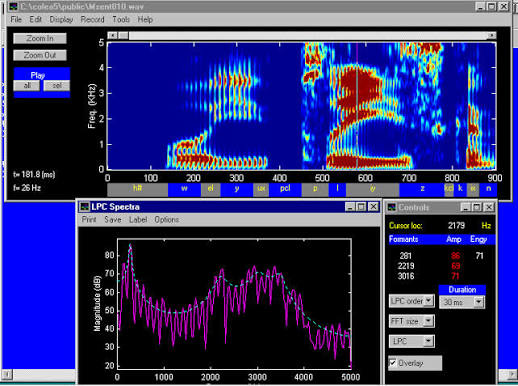
Task: Click the spectrogram scrollbar thumb
Action: tap(123, 35)
